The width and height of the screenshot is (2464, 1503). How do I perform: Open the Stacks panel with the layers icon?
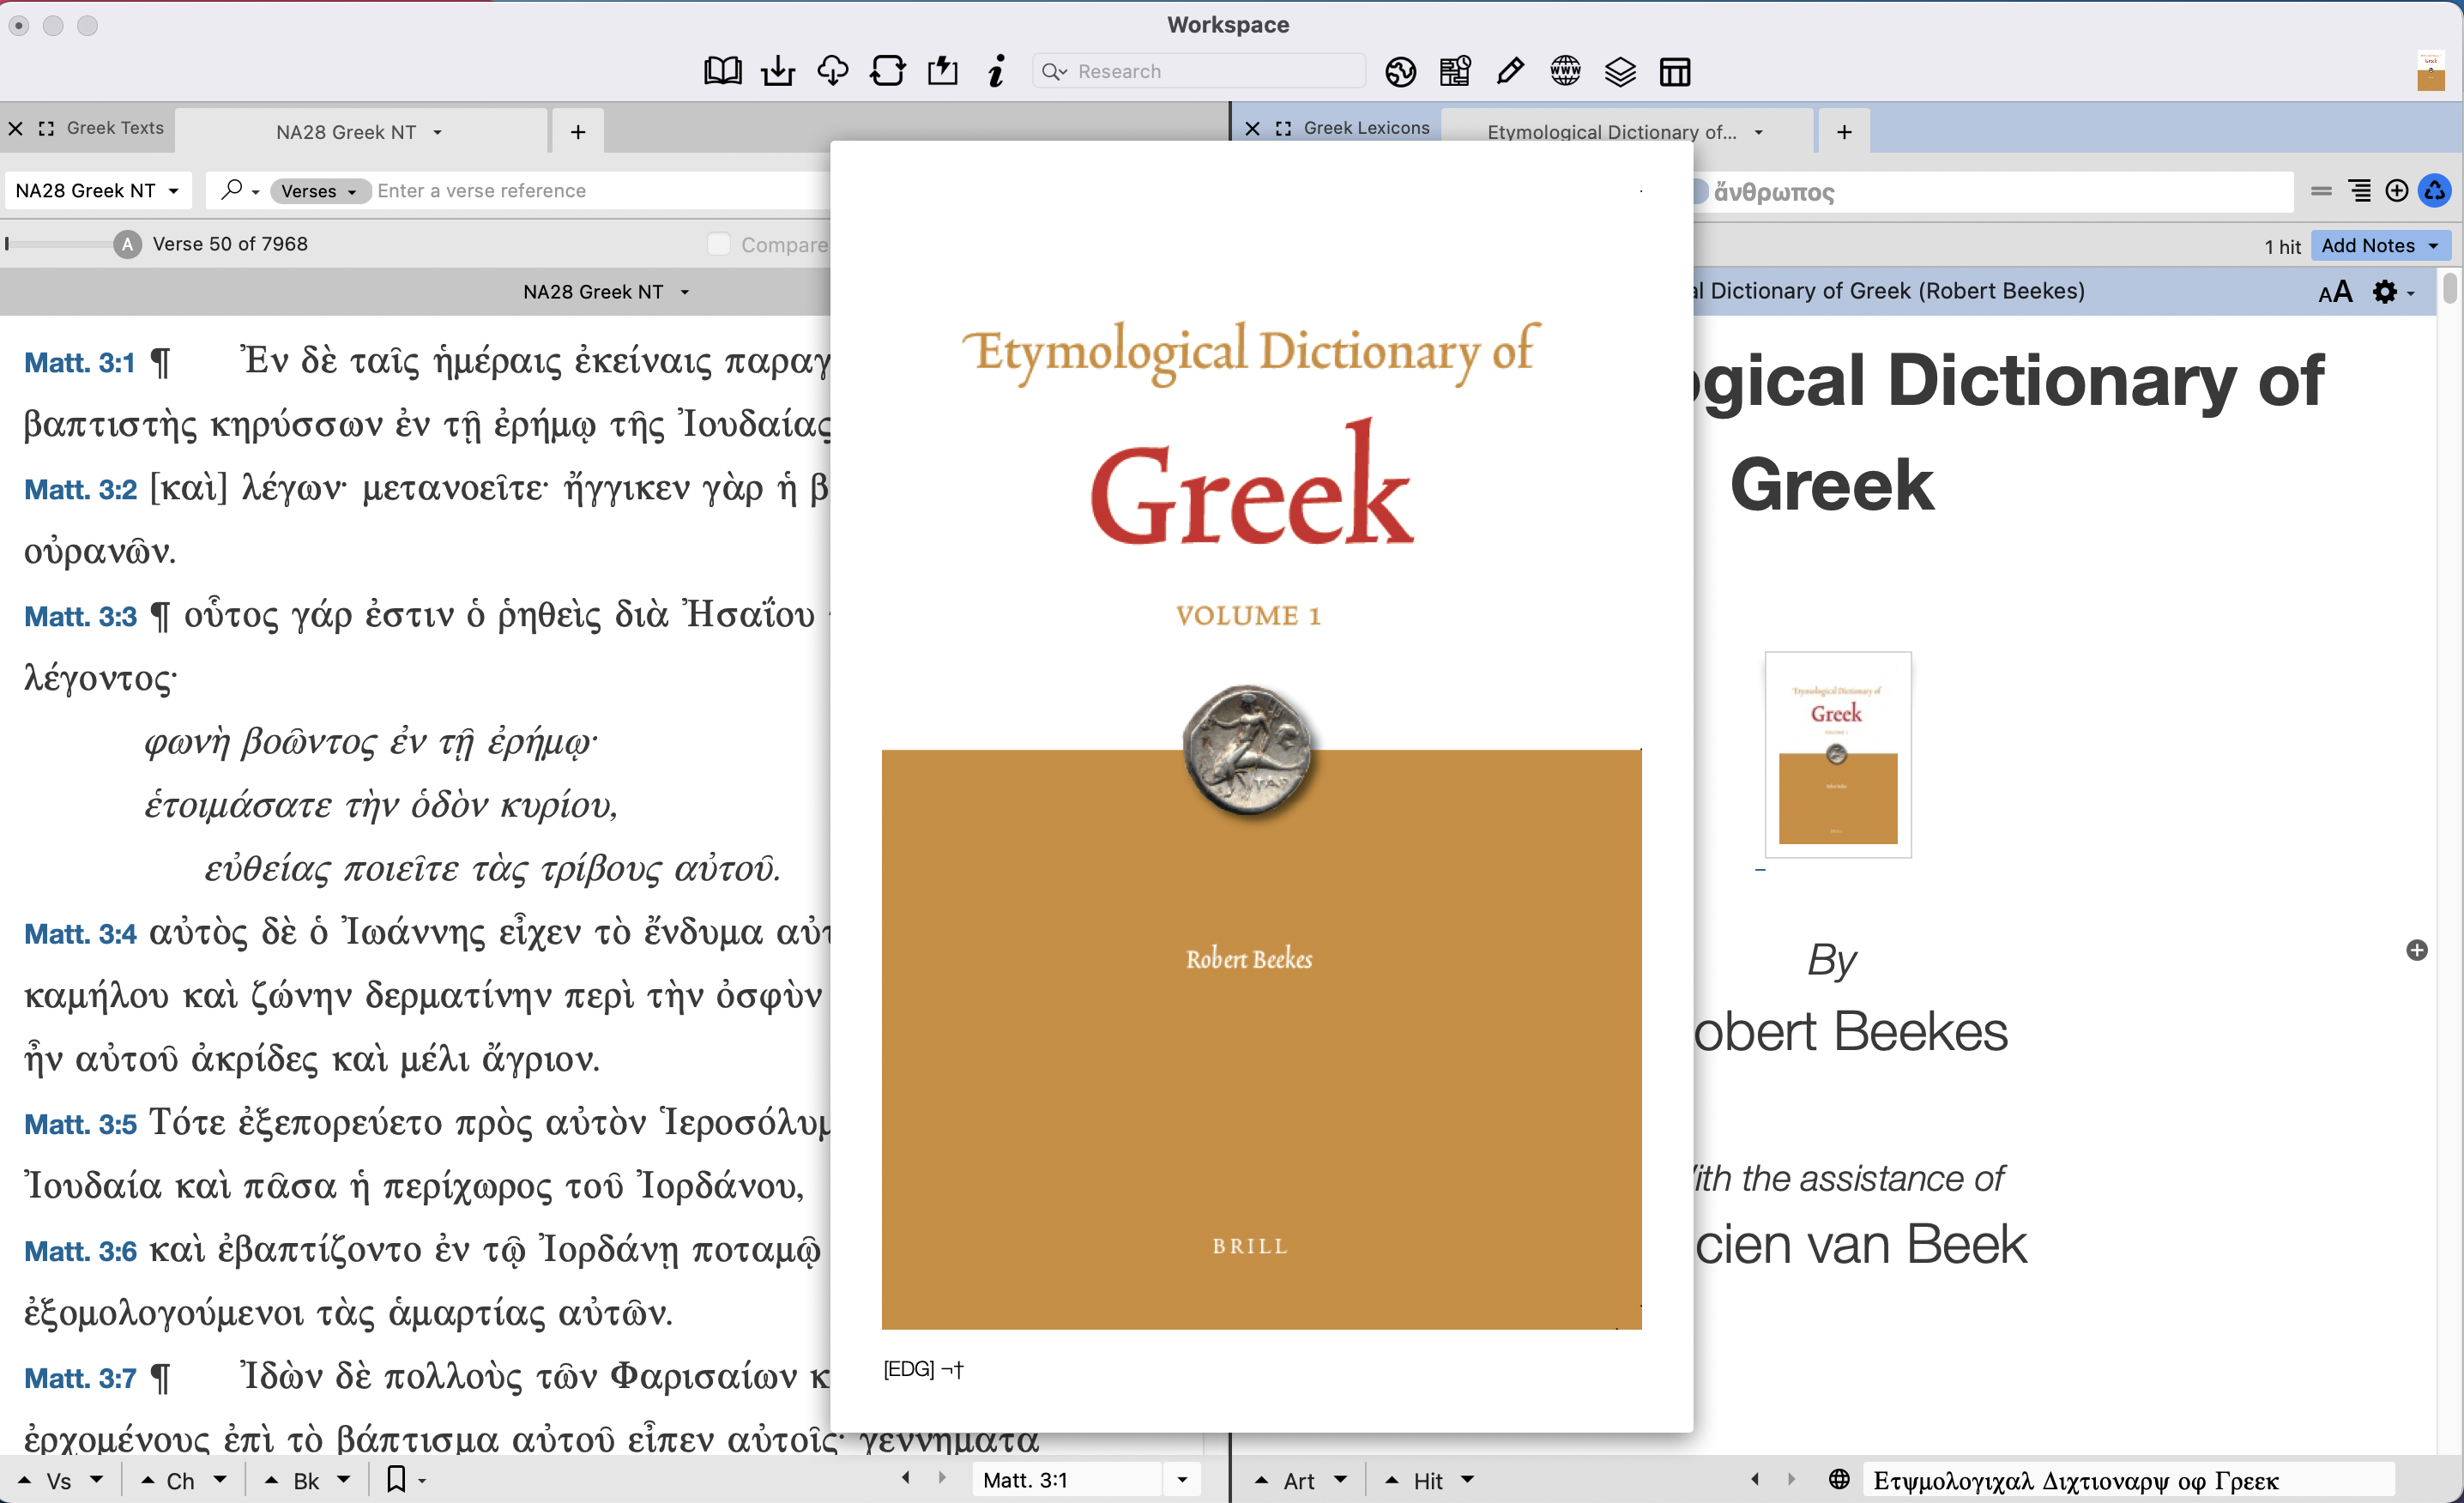pyautogui.click(x=1620, y=71)
